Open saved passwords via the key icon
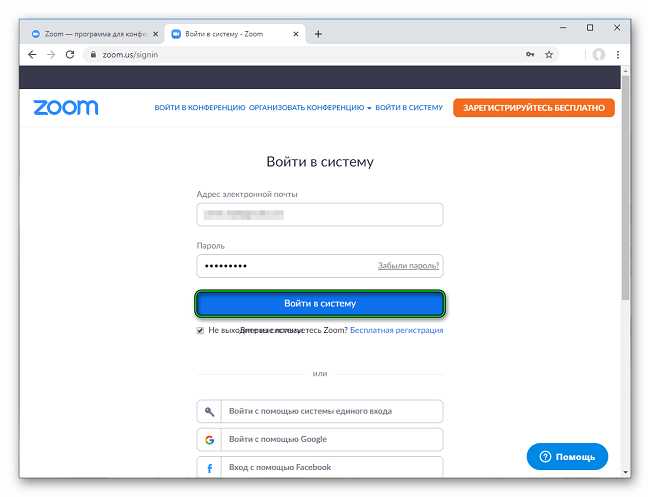 [530, 54]
